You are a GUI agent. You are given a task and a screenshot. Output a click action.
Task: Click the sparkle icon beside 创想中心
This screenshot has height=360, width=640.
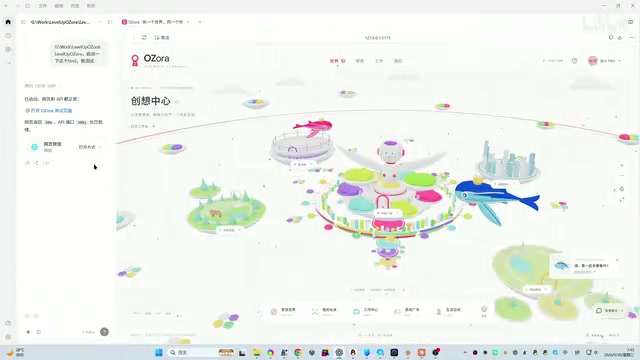(x=177, y=101)
